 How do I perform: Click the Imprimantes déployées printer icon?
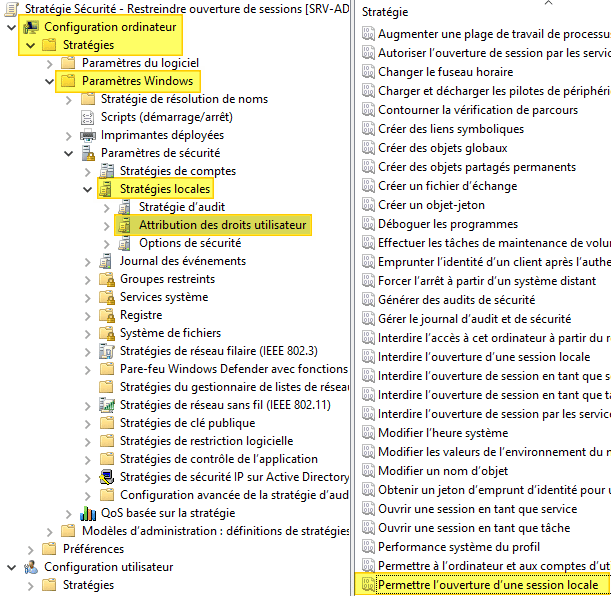[88, 135]
